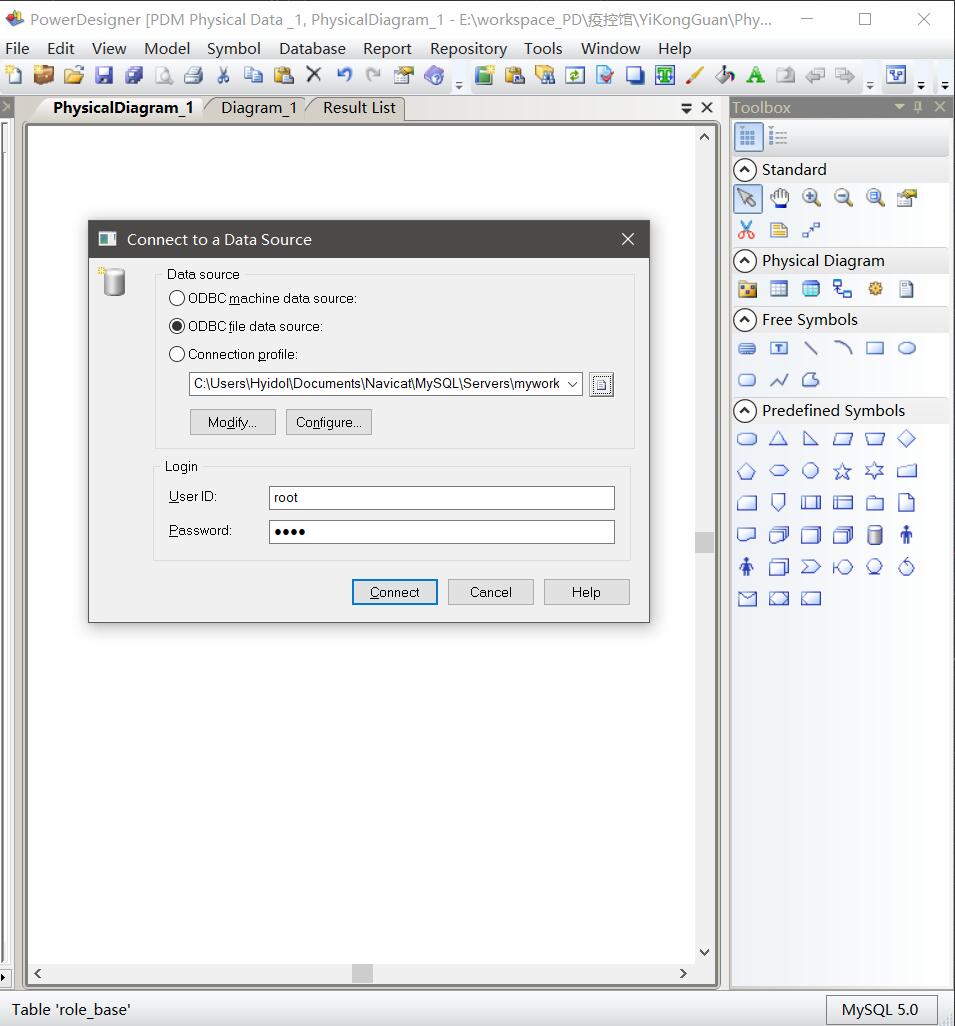Click the Delete X icon in main toolbar

point(314,75)
